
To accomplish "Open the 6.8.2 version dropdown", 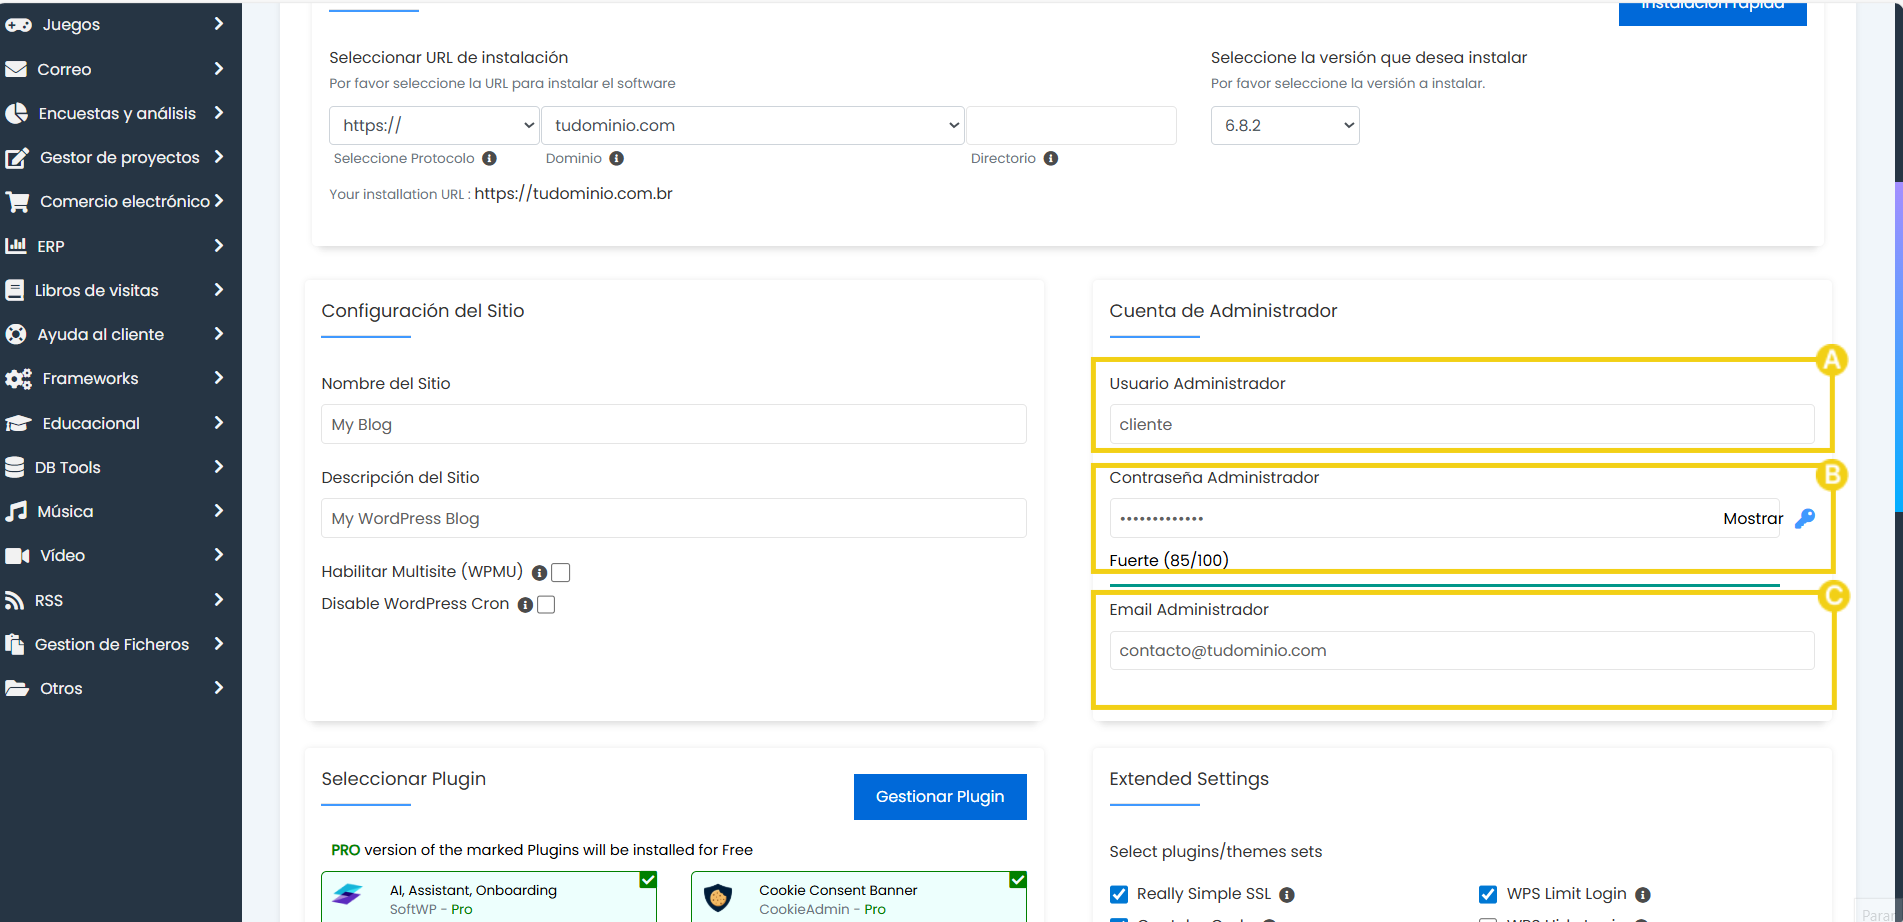I will tap(1285, 125).
